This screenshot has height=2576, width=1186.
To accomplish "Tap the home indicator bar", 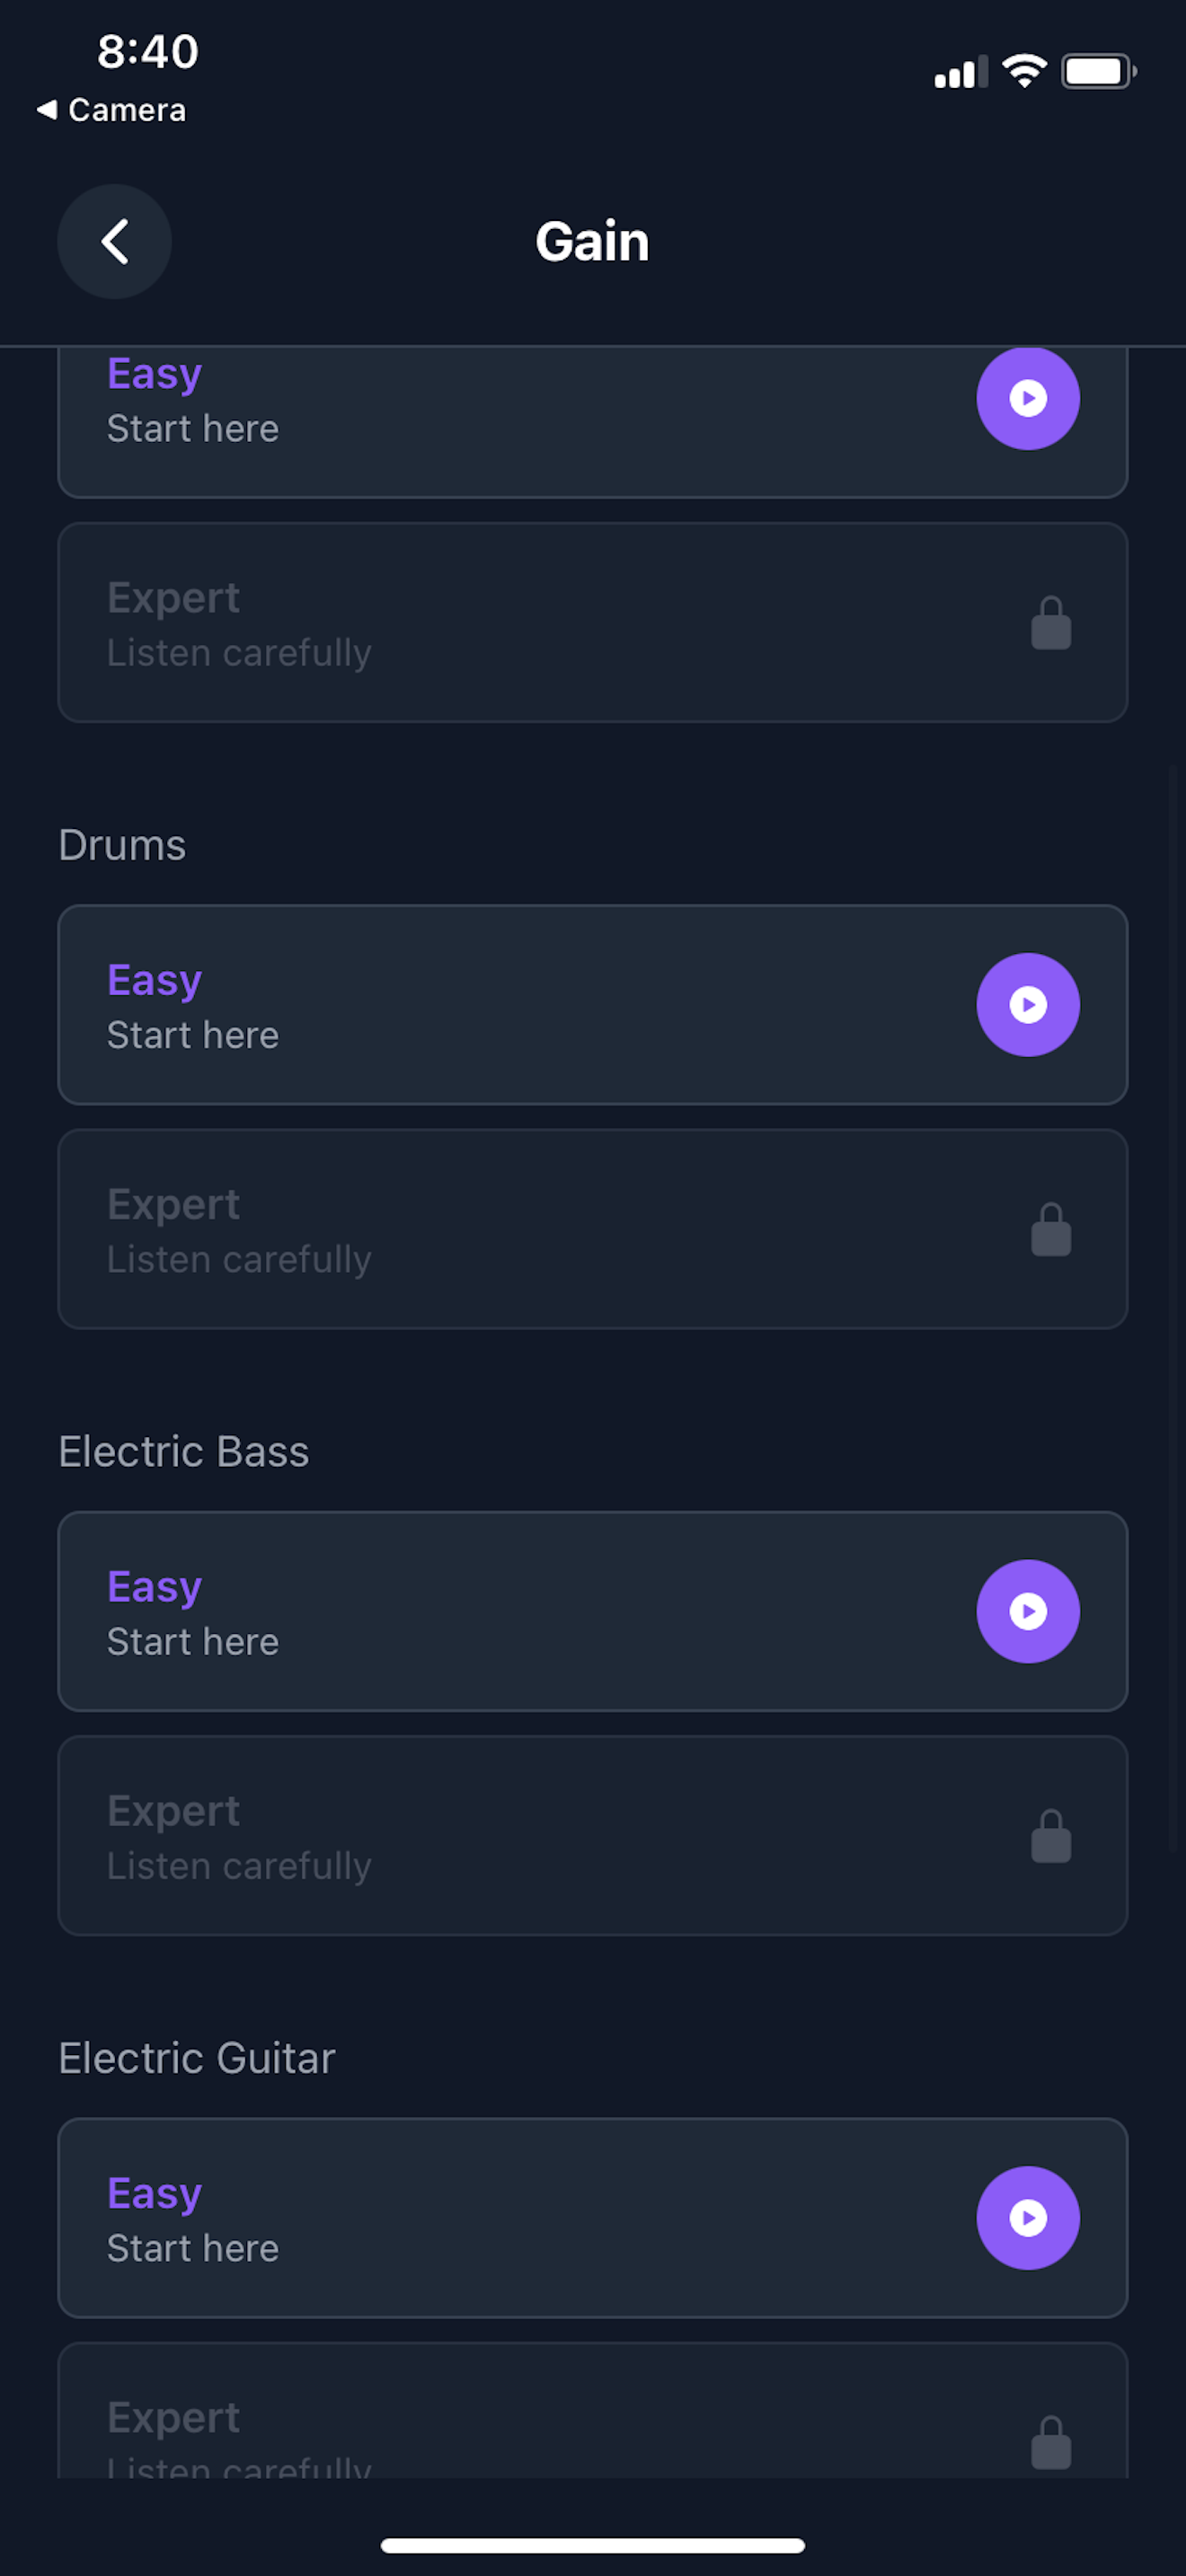I will (x=593, y=2545).
